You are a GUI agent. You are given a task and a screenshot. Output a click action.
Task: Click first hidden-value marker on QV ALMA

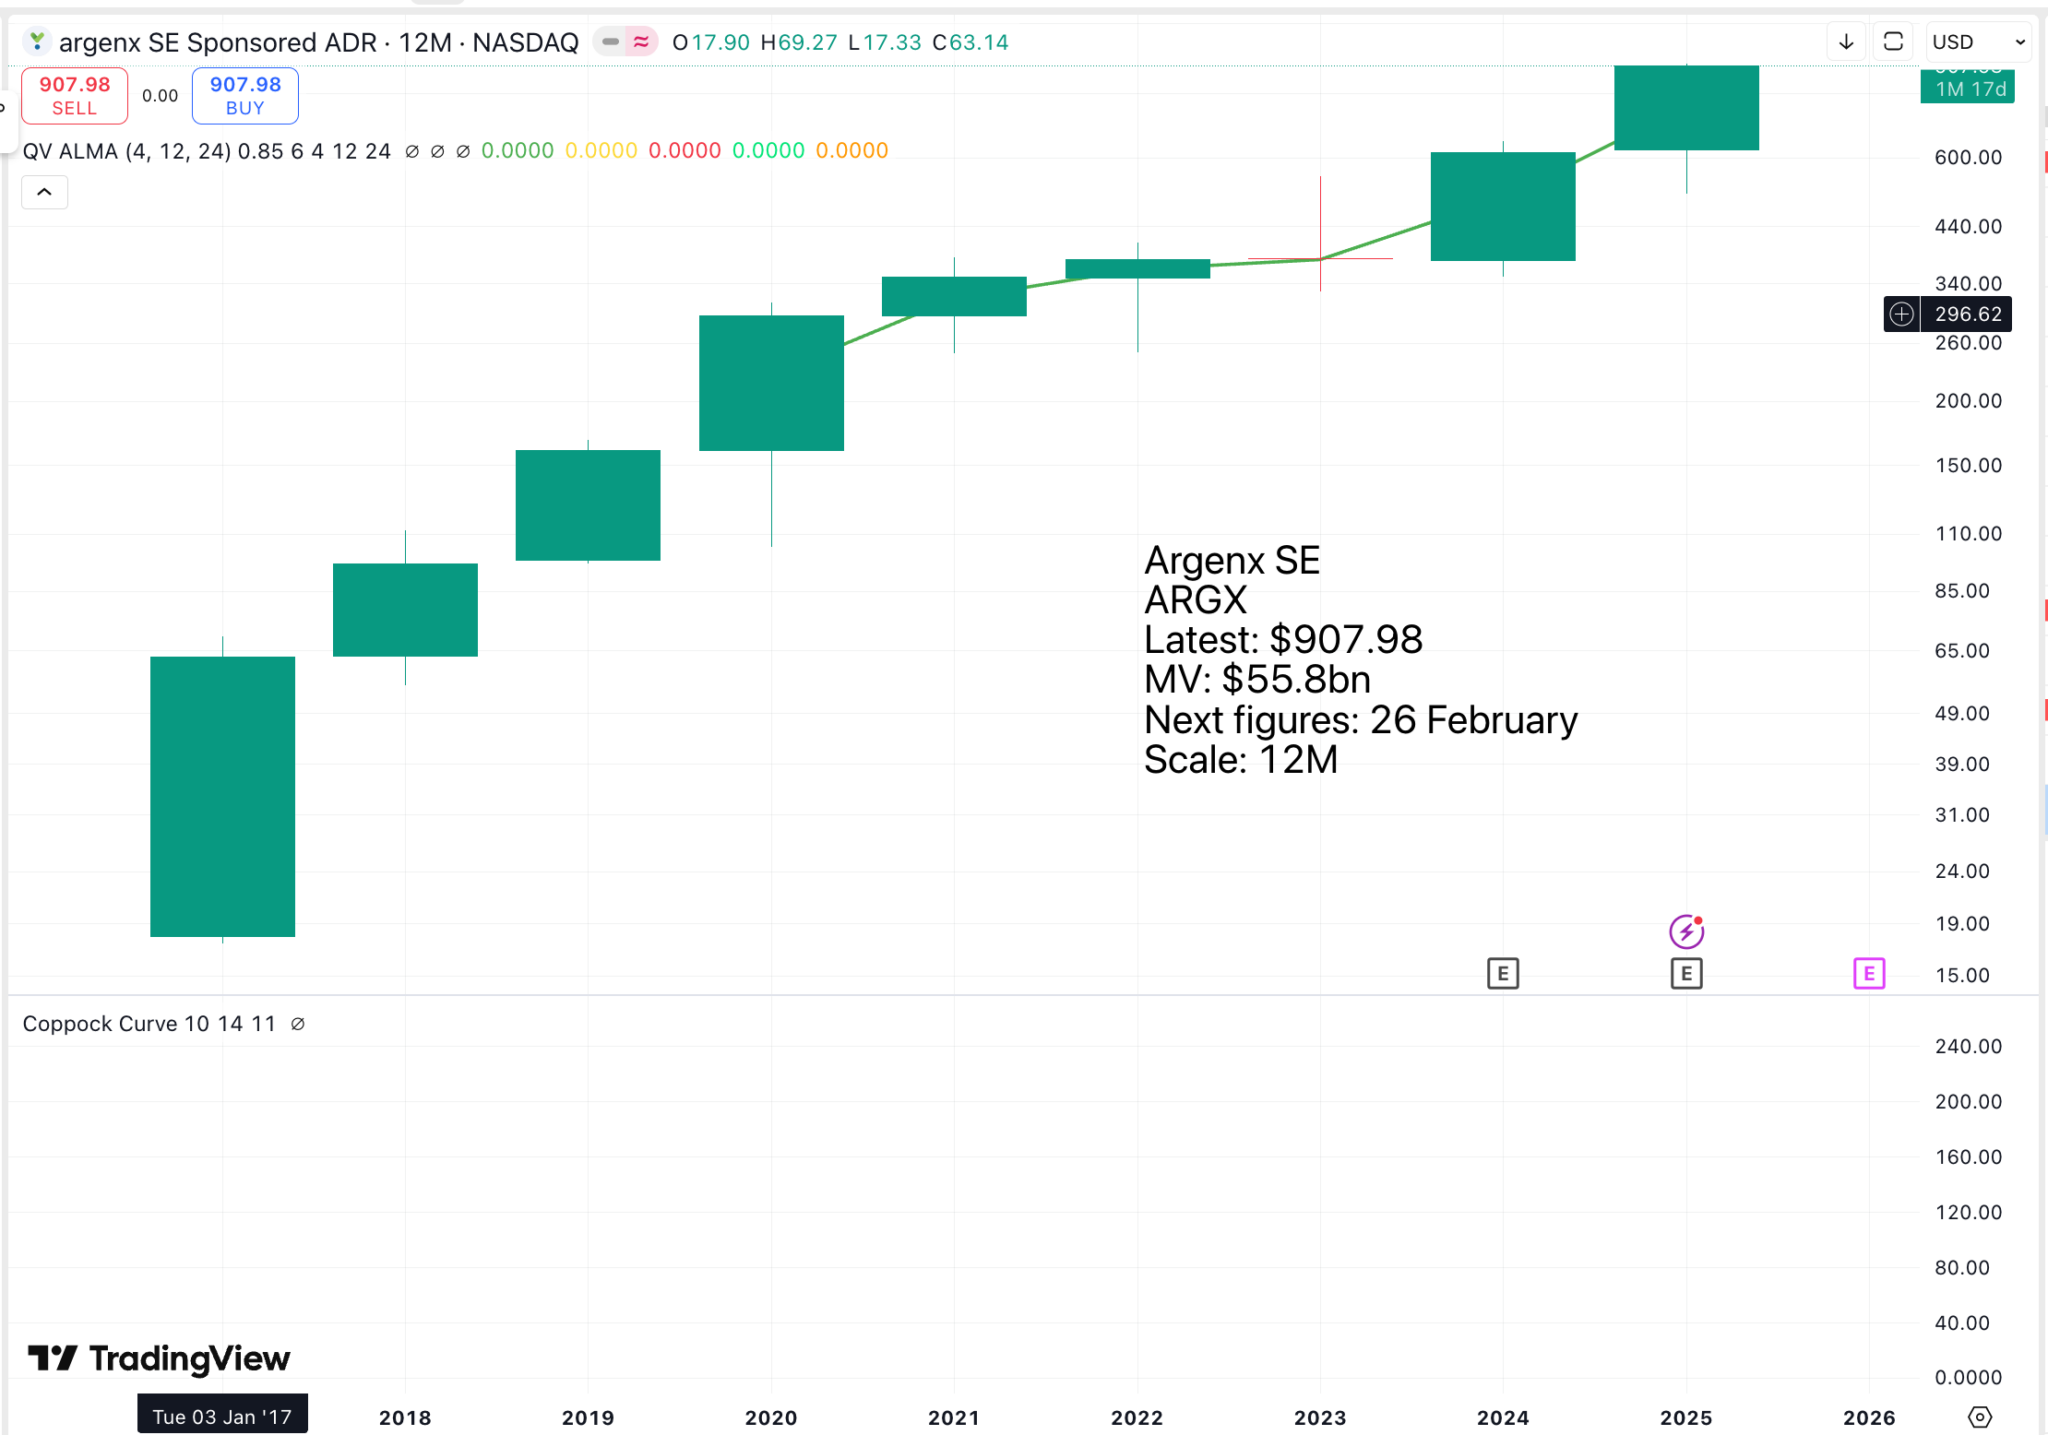click(x=412, y=151)
